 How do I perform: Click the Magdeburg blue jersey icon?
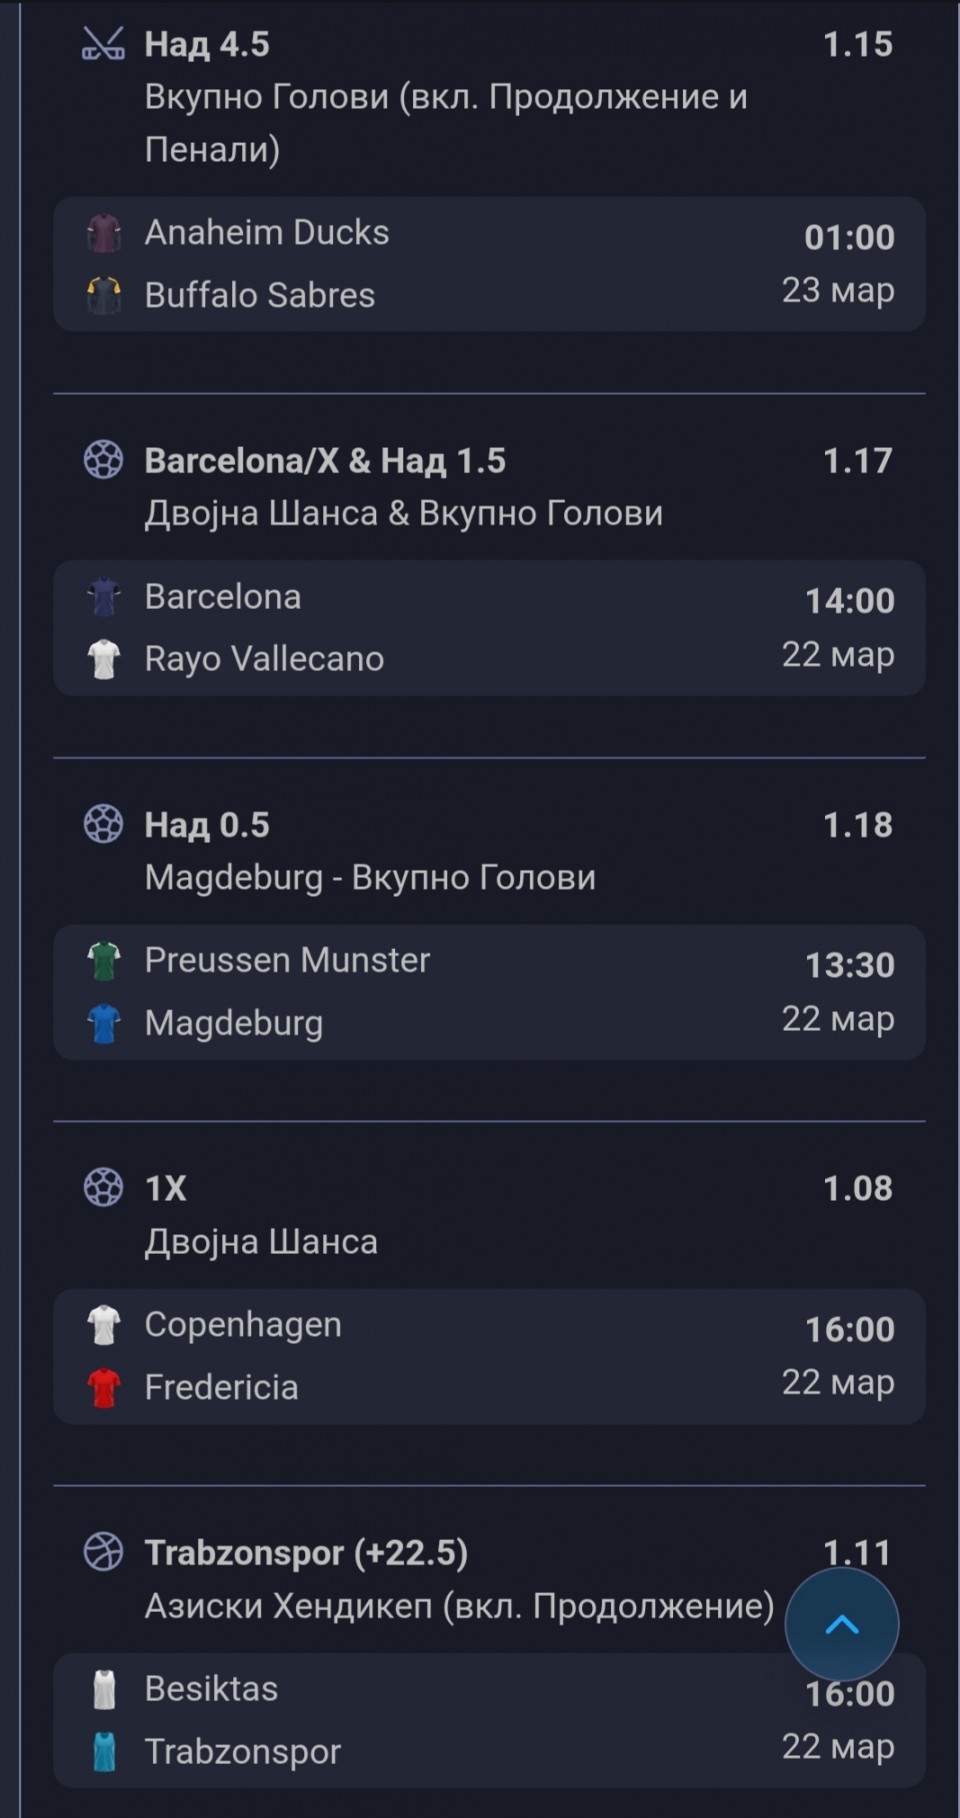[x=104, y=1023]
